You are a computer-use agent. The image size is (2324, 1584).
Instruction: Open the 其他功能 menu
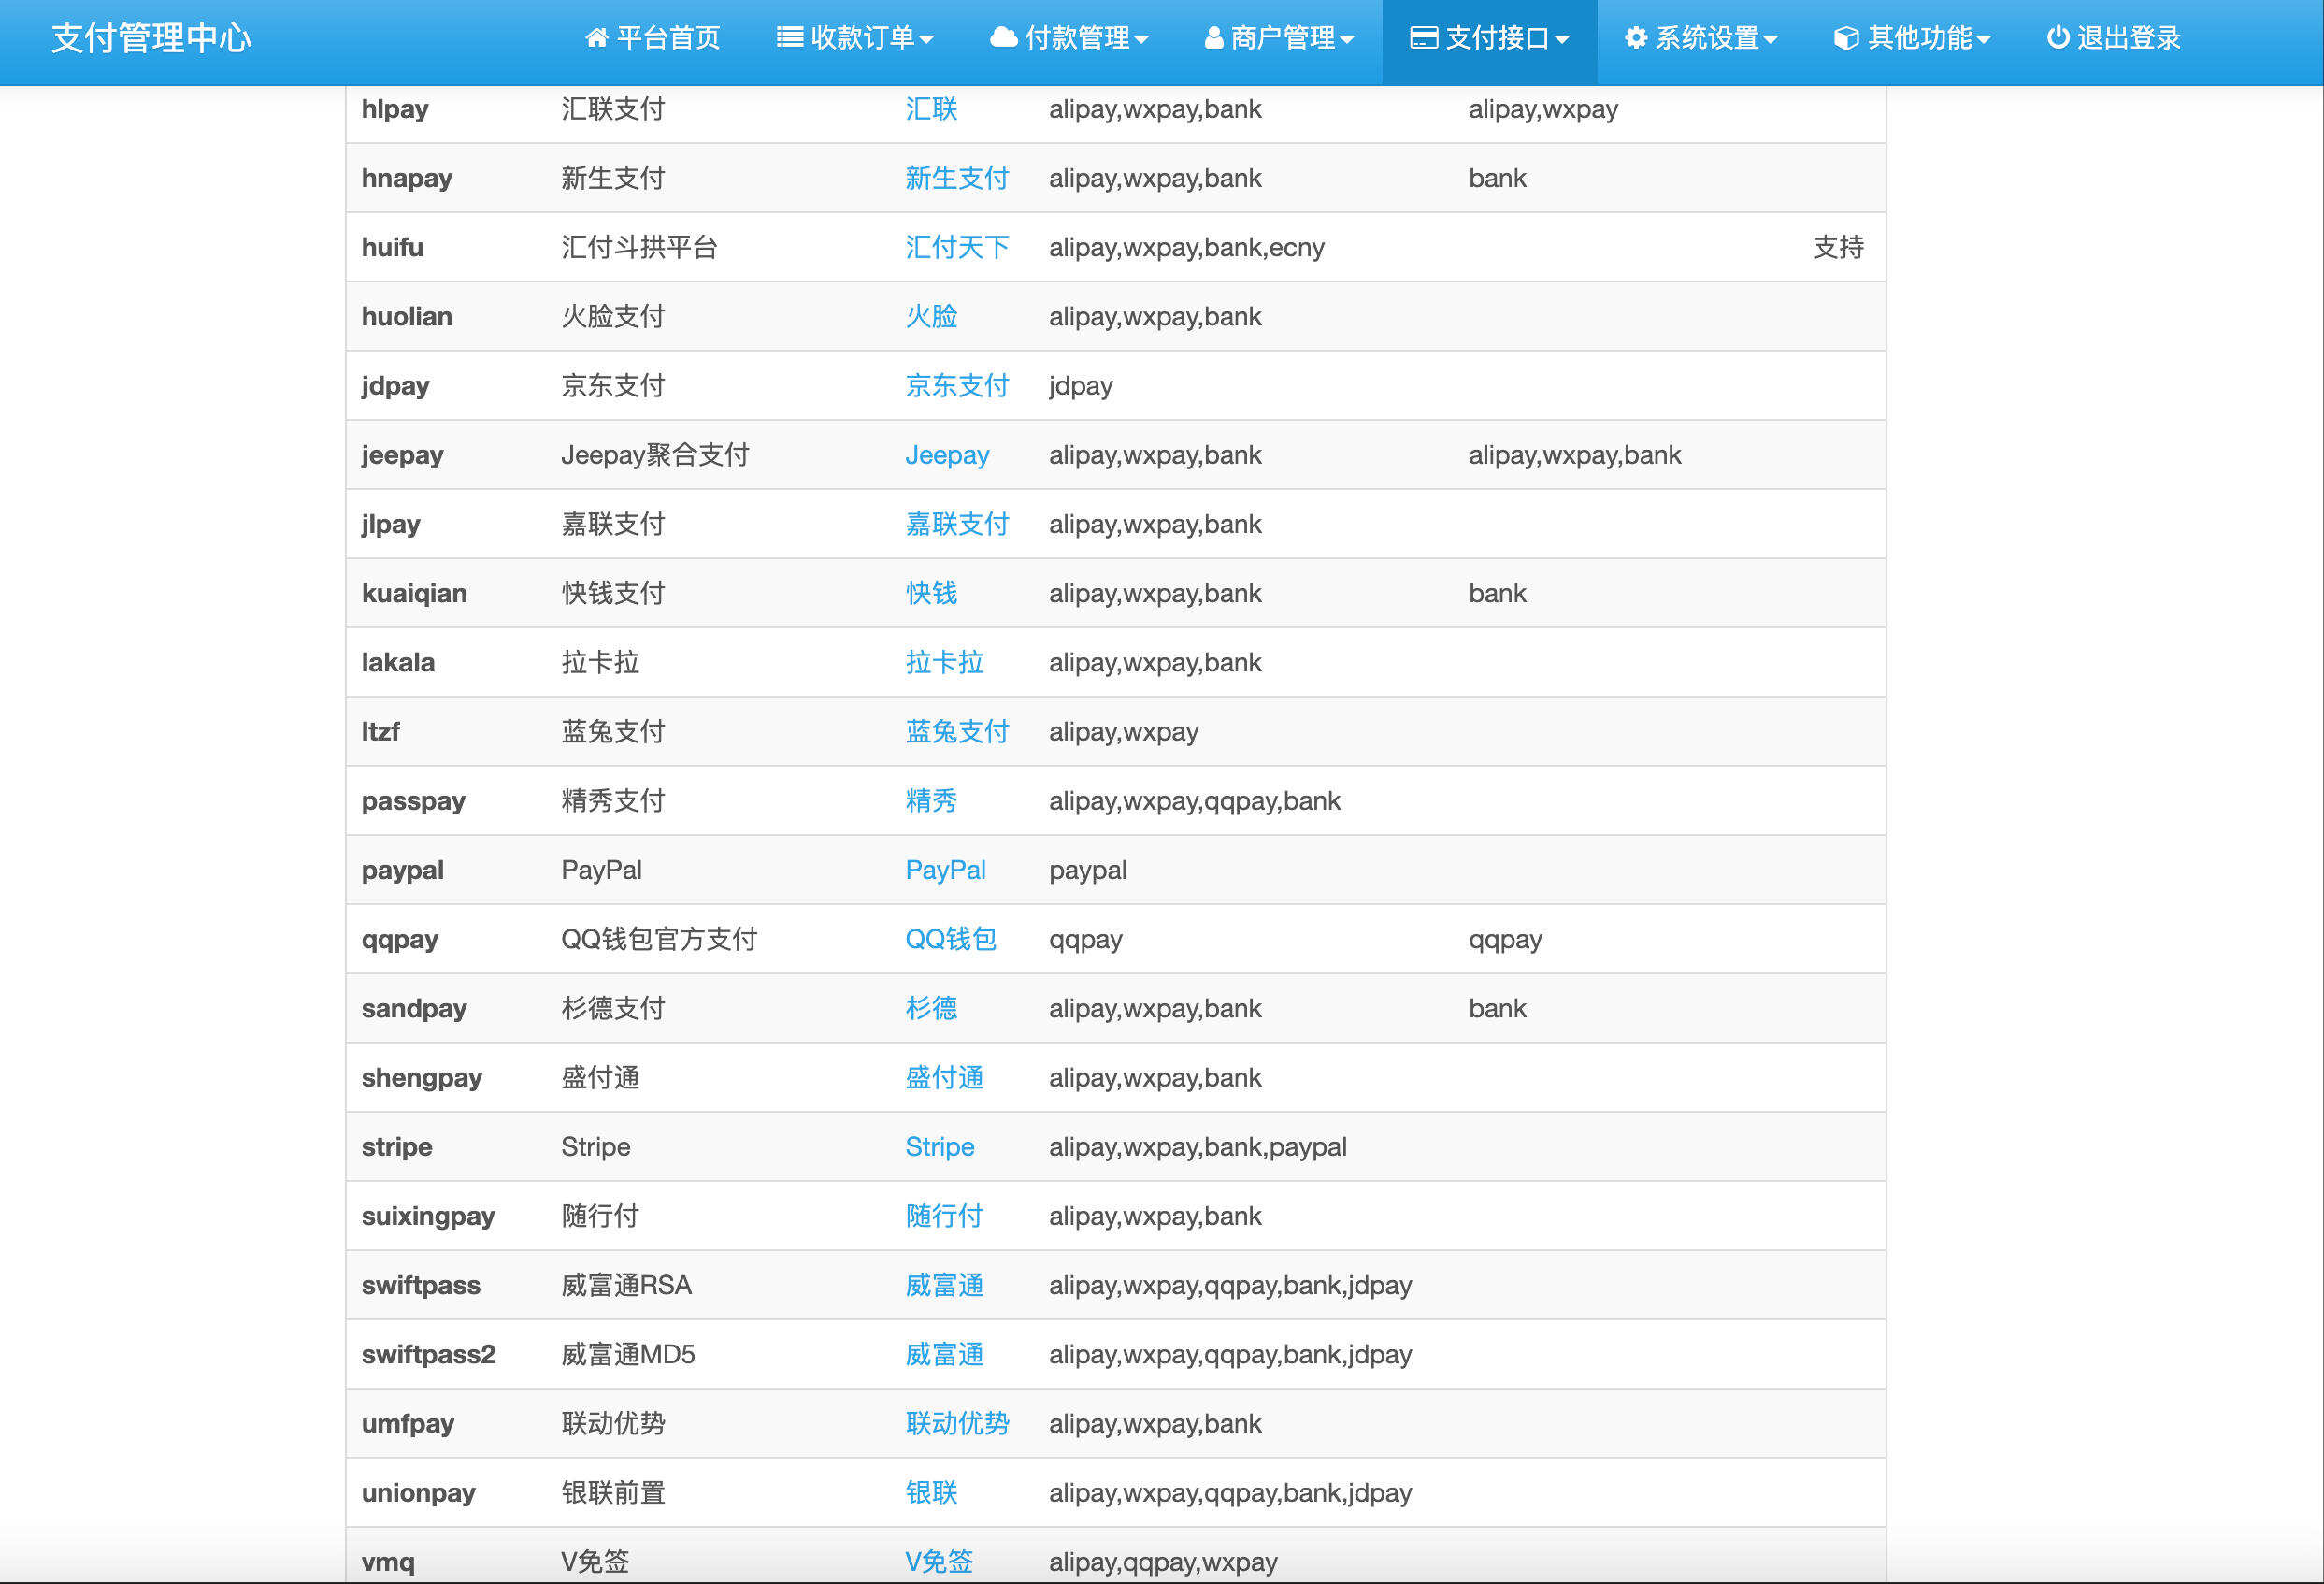tap(1919, 38)
